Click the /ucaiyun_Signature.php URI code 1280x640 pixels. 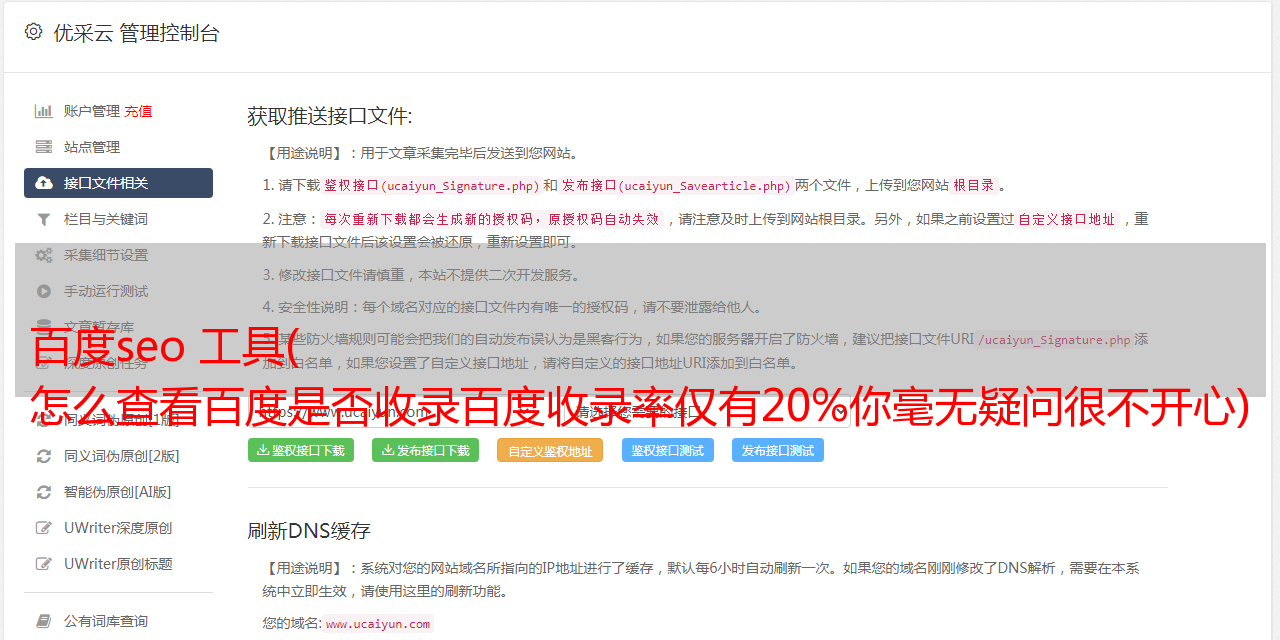pyautogui.click(x=1055, y=339)
